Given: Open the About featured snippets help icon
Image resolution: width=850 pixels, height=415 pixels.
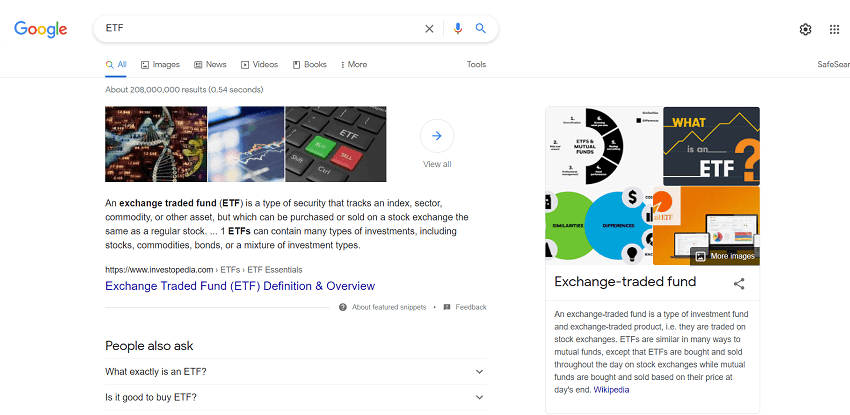Looking at the screenshot, I should (x=343, y=307).
